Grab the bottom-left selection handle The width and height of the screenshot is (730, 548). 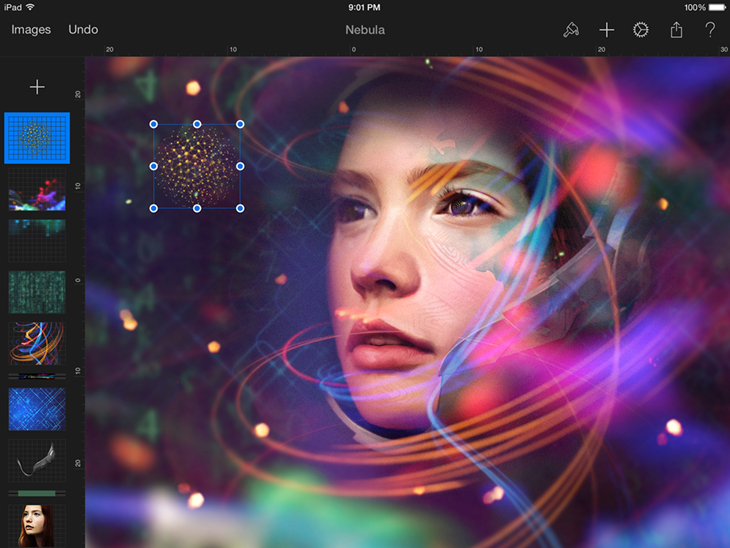154,208
